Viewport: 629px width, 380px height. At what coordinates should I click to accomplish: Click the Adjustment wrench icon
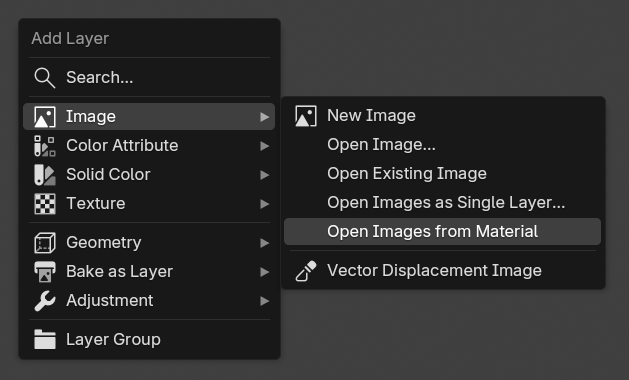click(45, 301)
